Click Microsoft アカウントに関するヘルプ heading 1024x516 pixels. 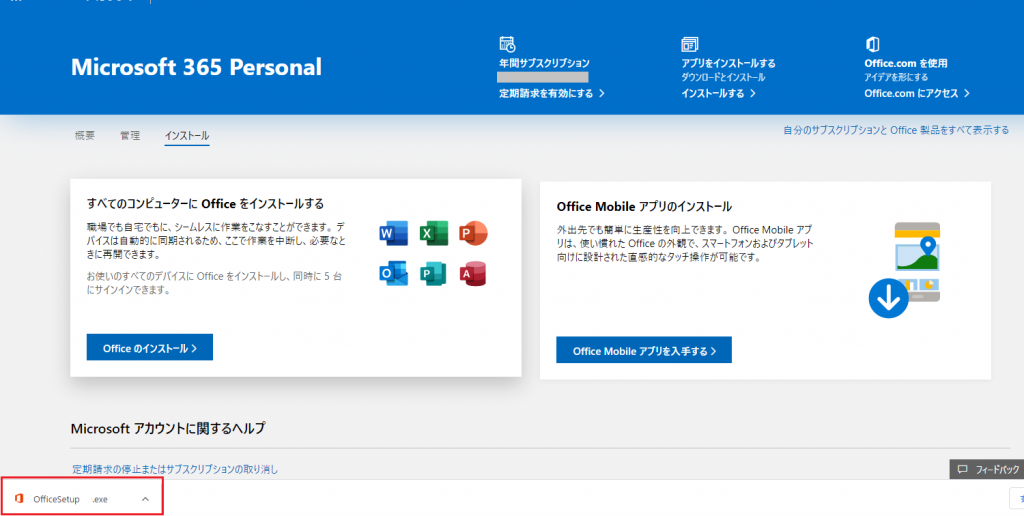point(168,428)
